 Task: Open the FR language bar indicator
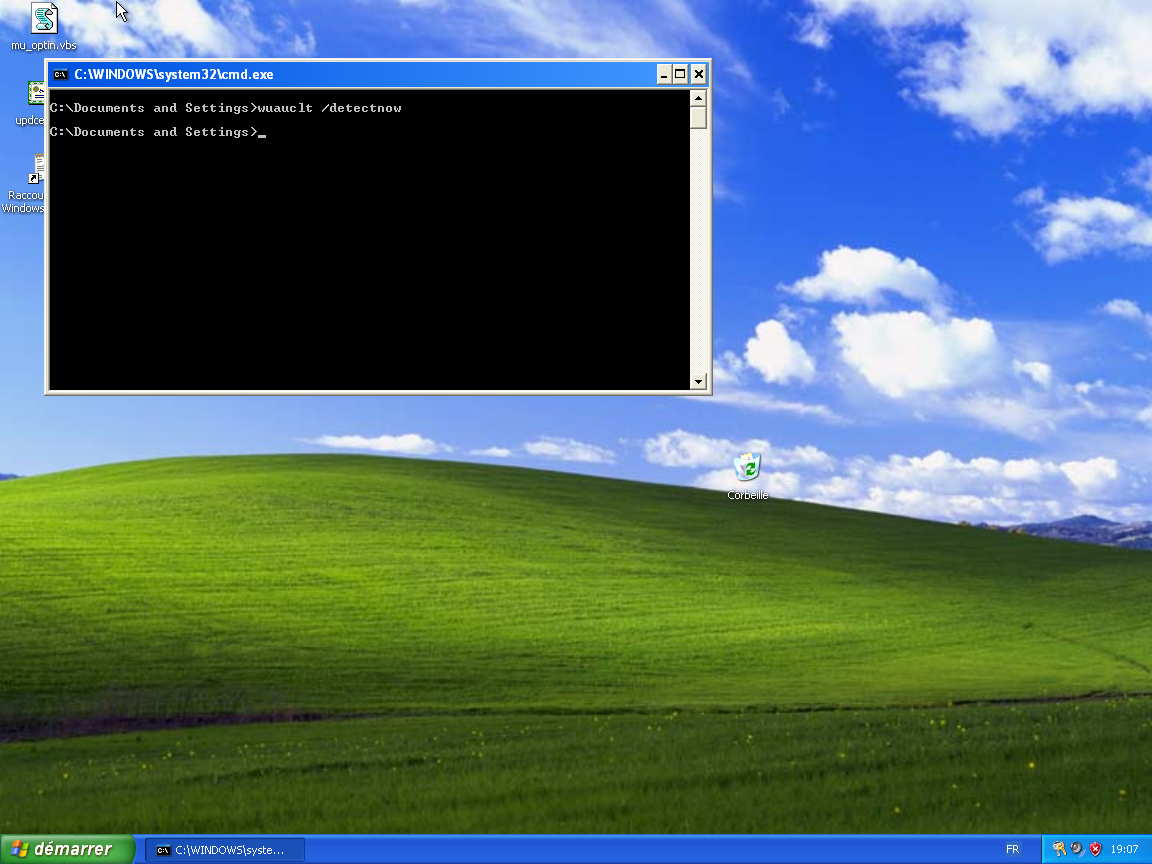pos(1012,849)
